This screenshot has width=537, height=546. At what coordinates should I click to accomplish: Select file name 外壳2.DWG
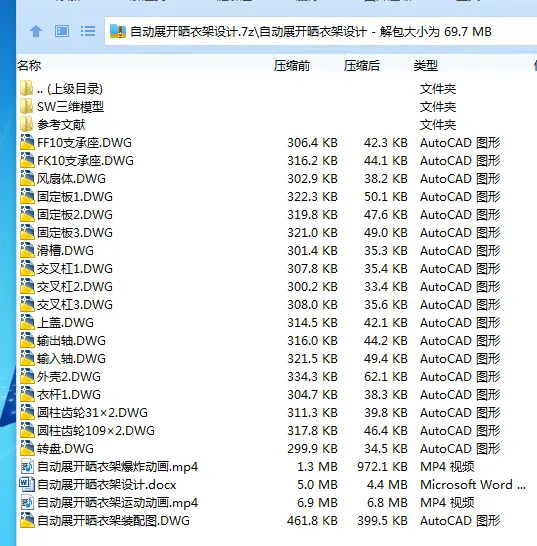click(69, 376)
